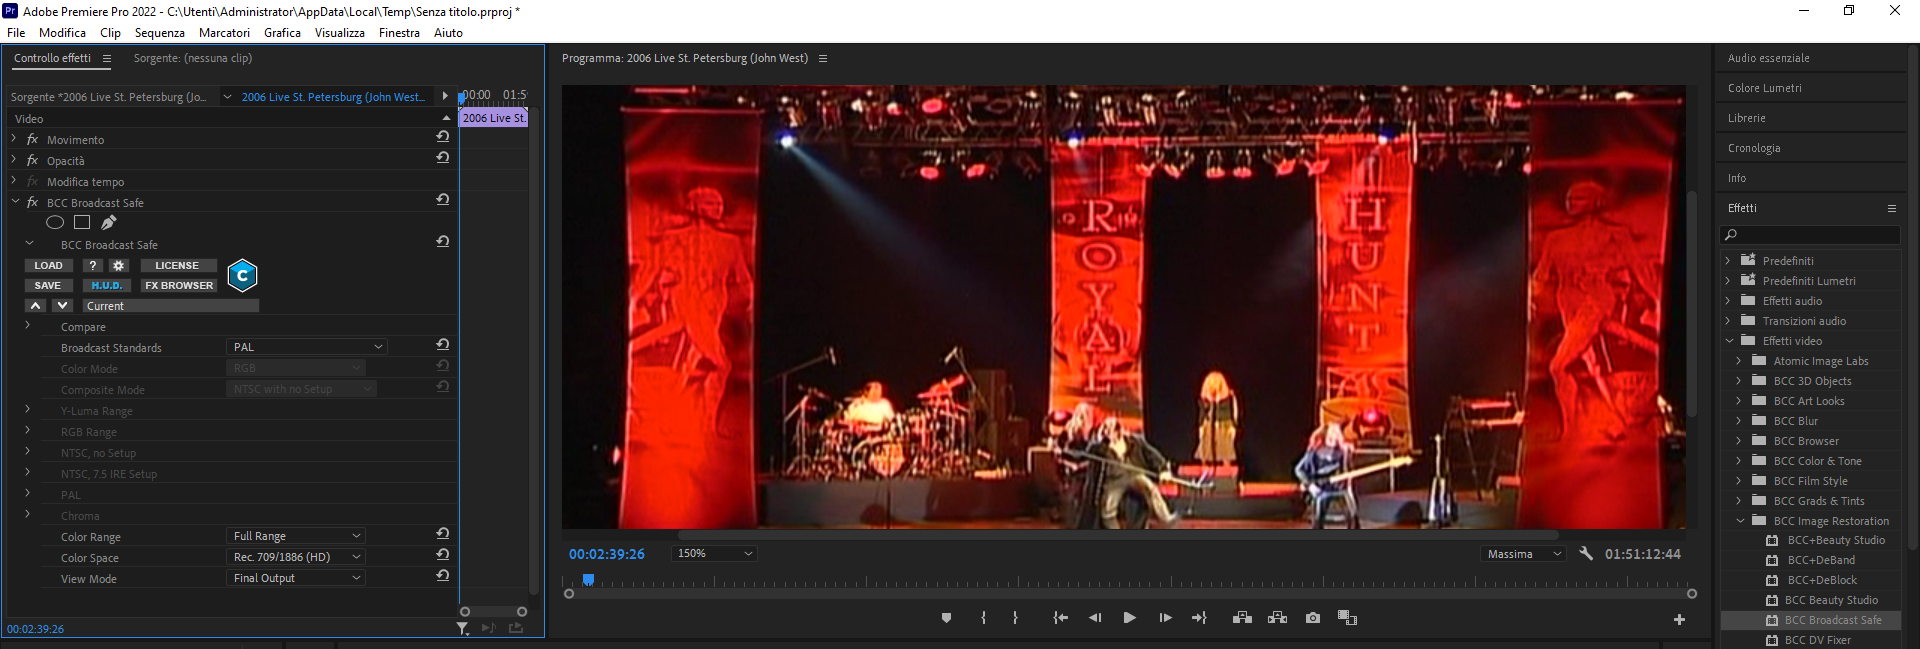Viewport: 1920px width, 649px height.
Task: Toggle the Opacità fx switch
Action: coord(32,160)
